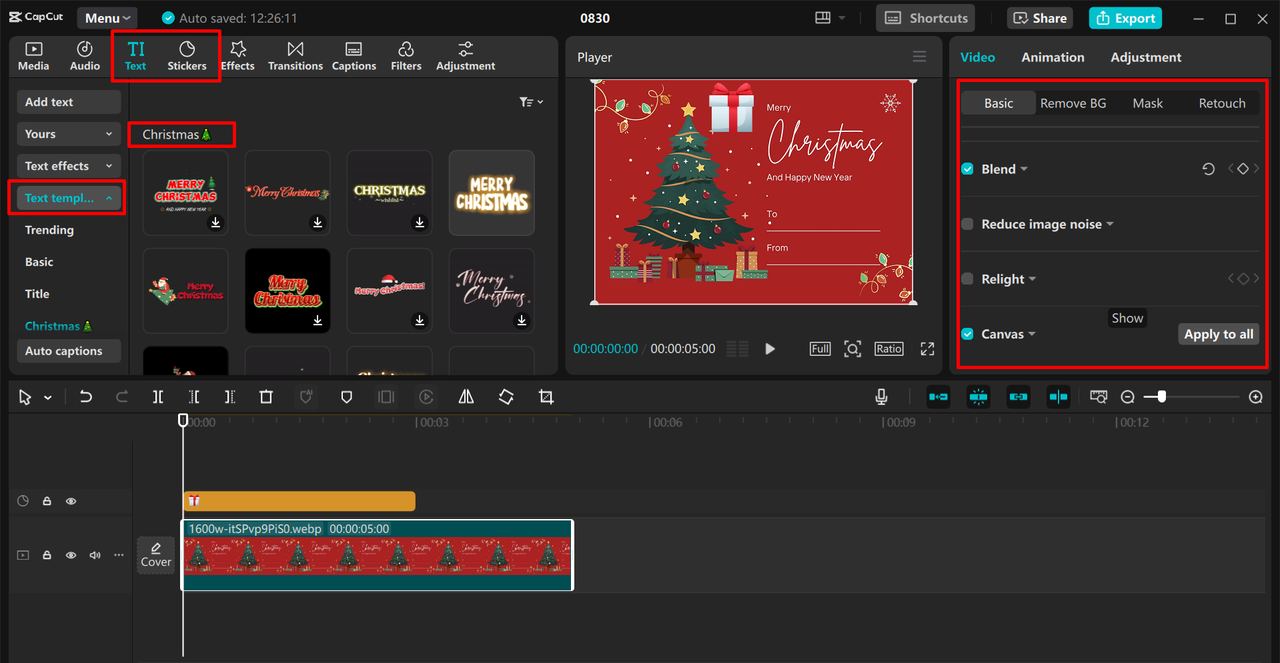This screenshot has width=1280, height=663.
Task: Delete the selected clip
Action: [266, 397]
